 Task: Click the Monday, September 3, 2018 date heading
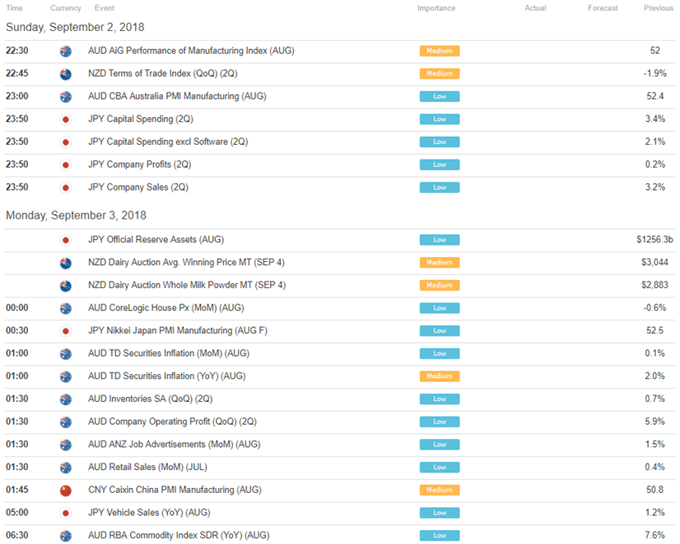pyautogui.click(x=76, y=216)
